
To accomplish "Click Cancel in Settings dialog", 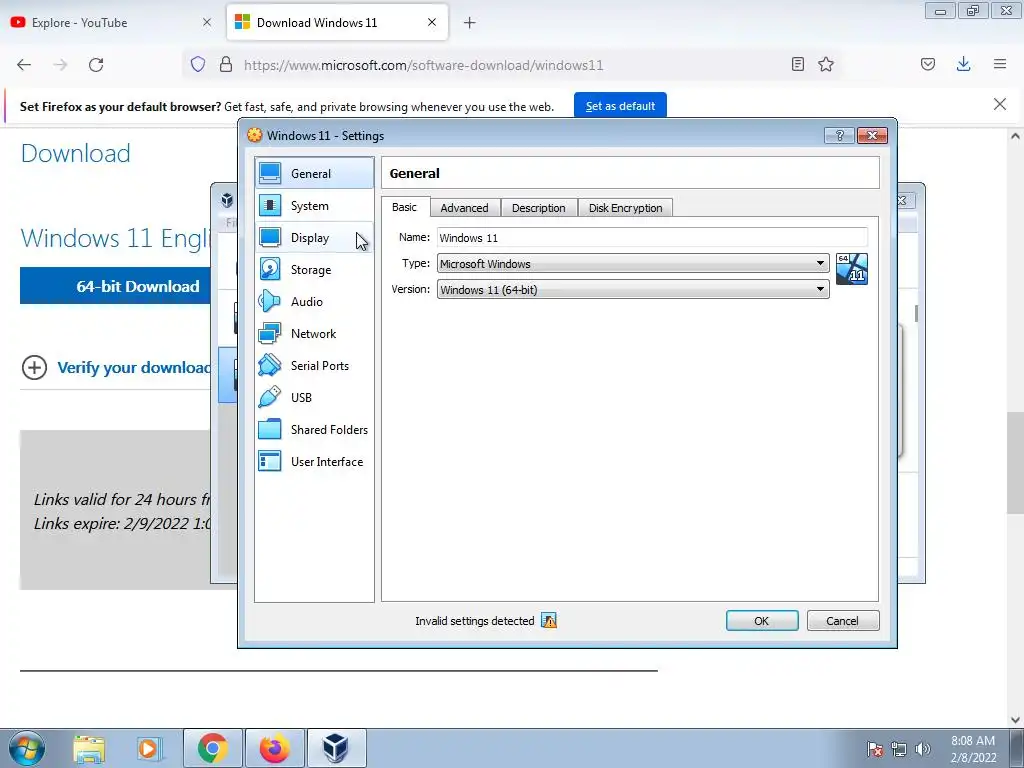I will pos(842,620).
